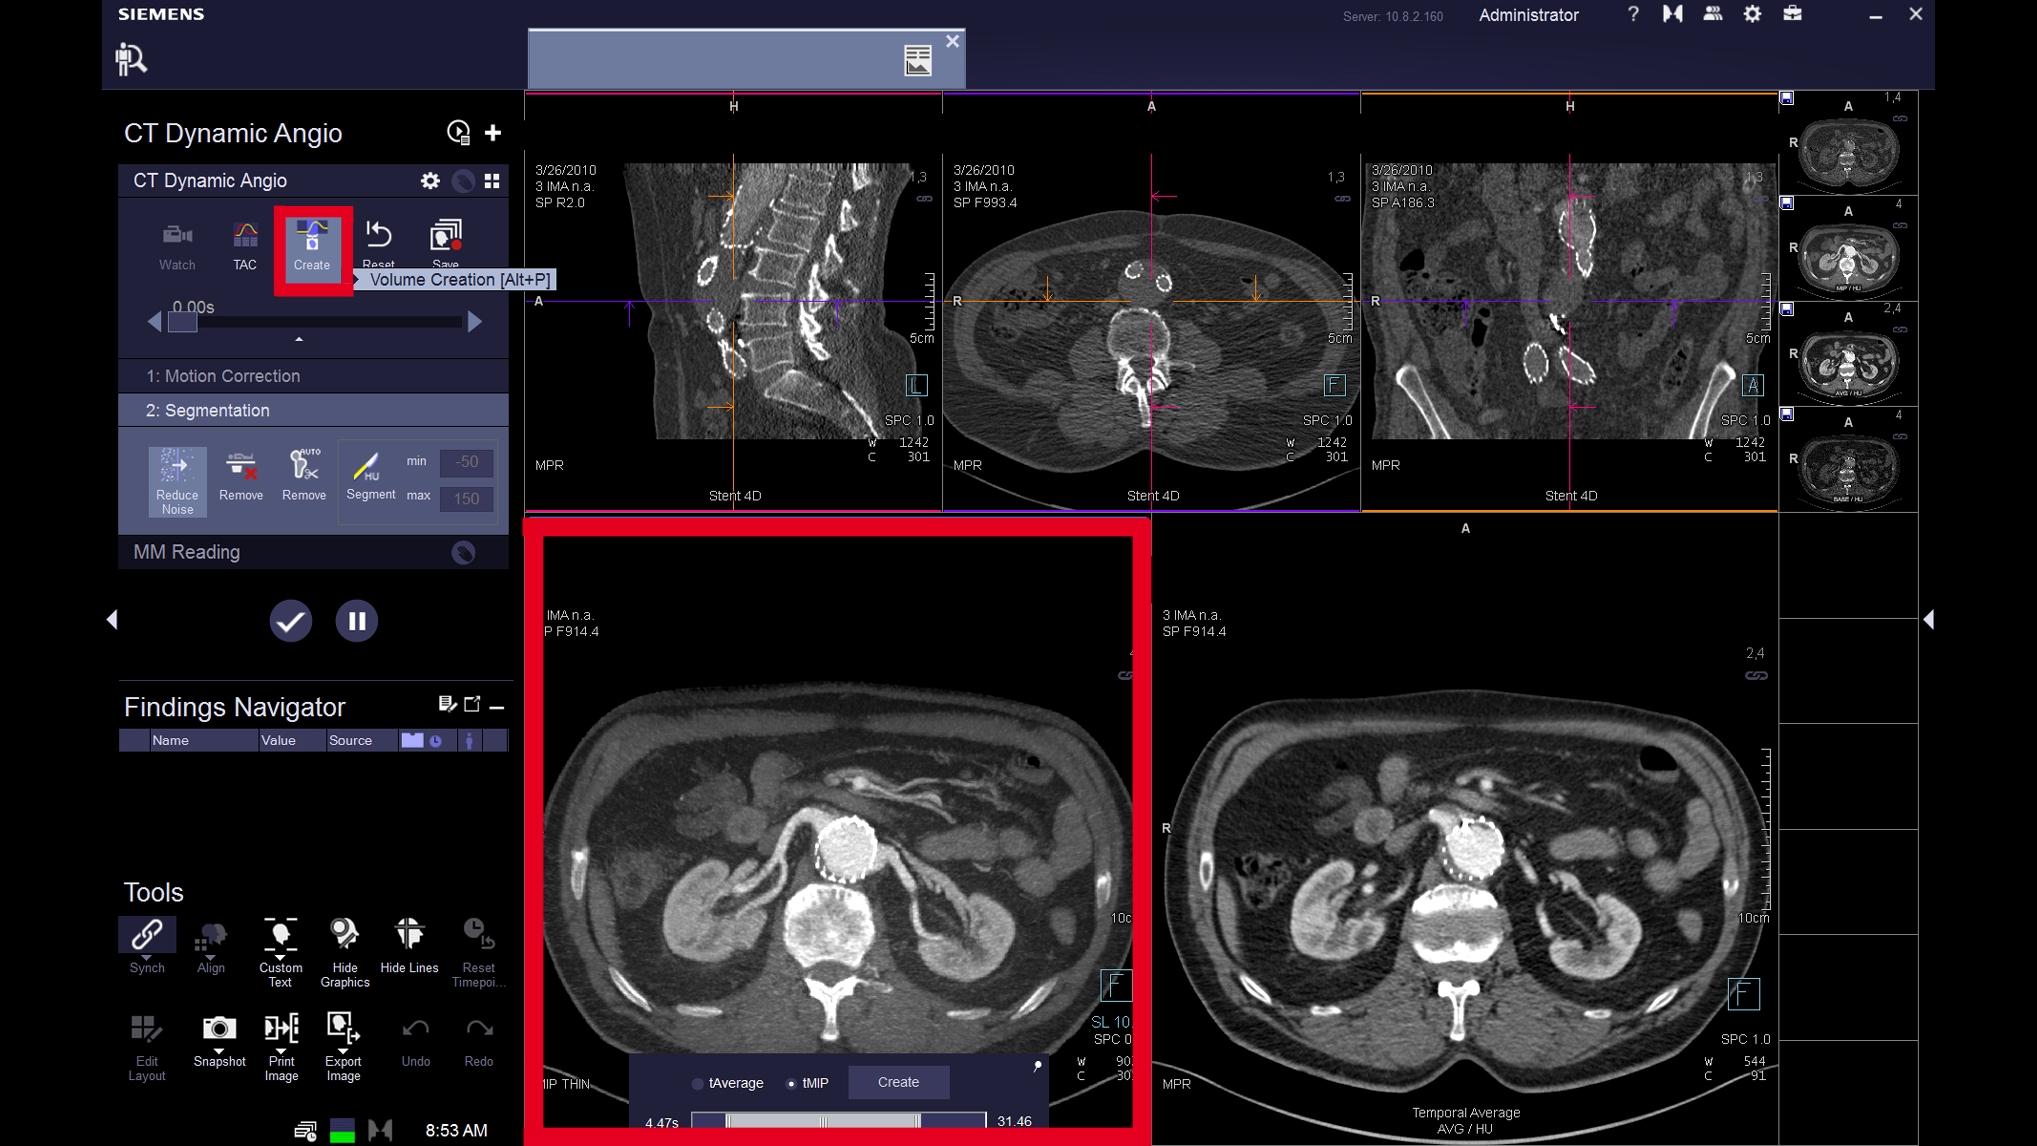This screenshot has width=2037, height=1146.
Task: Select the Reduce Noise segmentation tool
Action: pos(176,480)
